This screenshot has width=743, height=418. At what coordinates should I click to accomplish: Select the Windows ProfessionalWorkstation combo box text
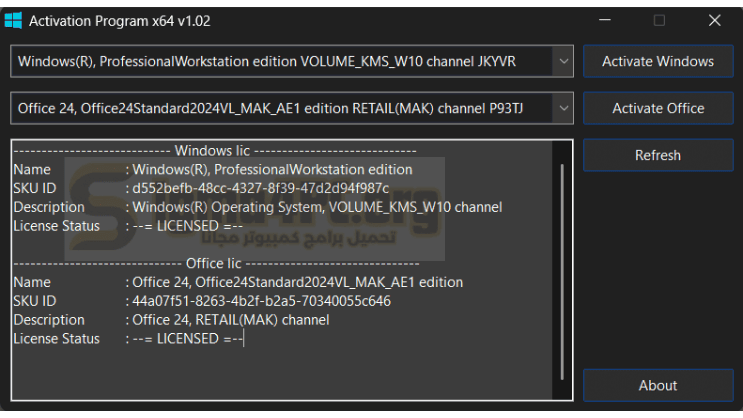click(x=267, y=62)
